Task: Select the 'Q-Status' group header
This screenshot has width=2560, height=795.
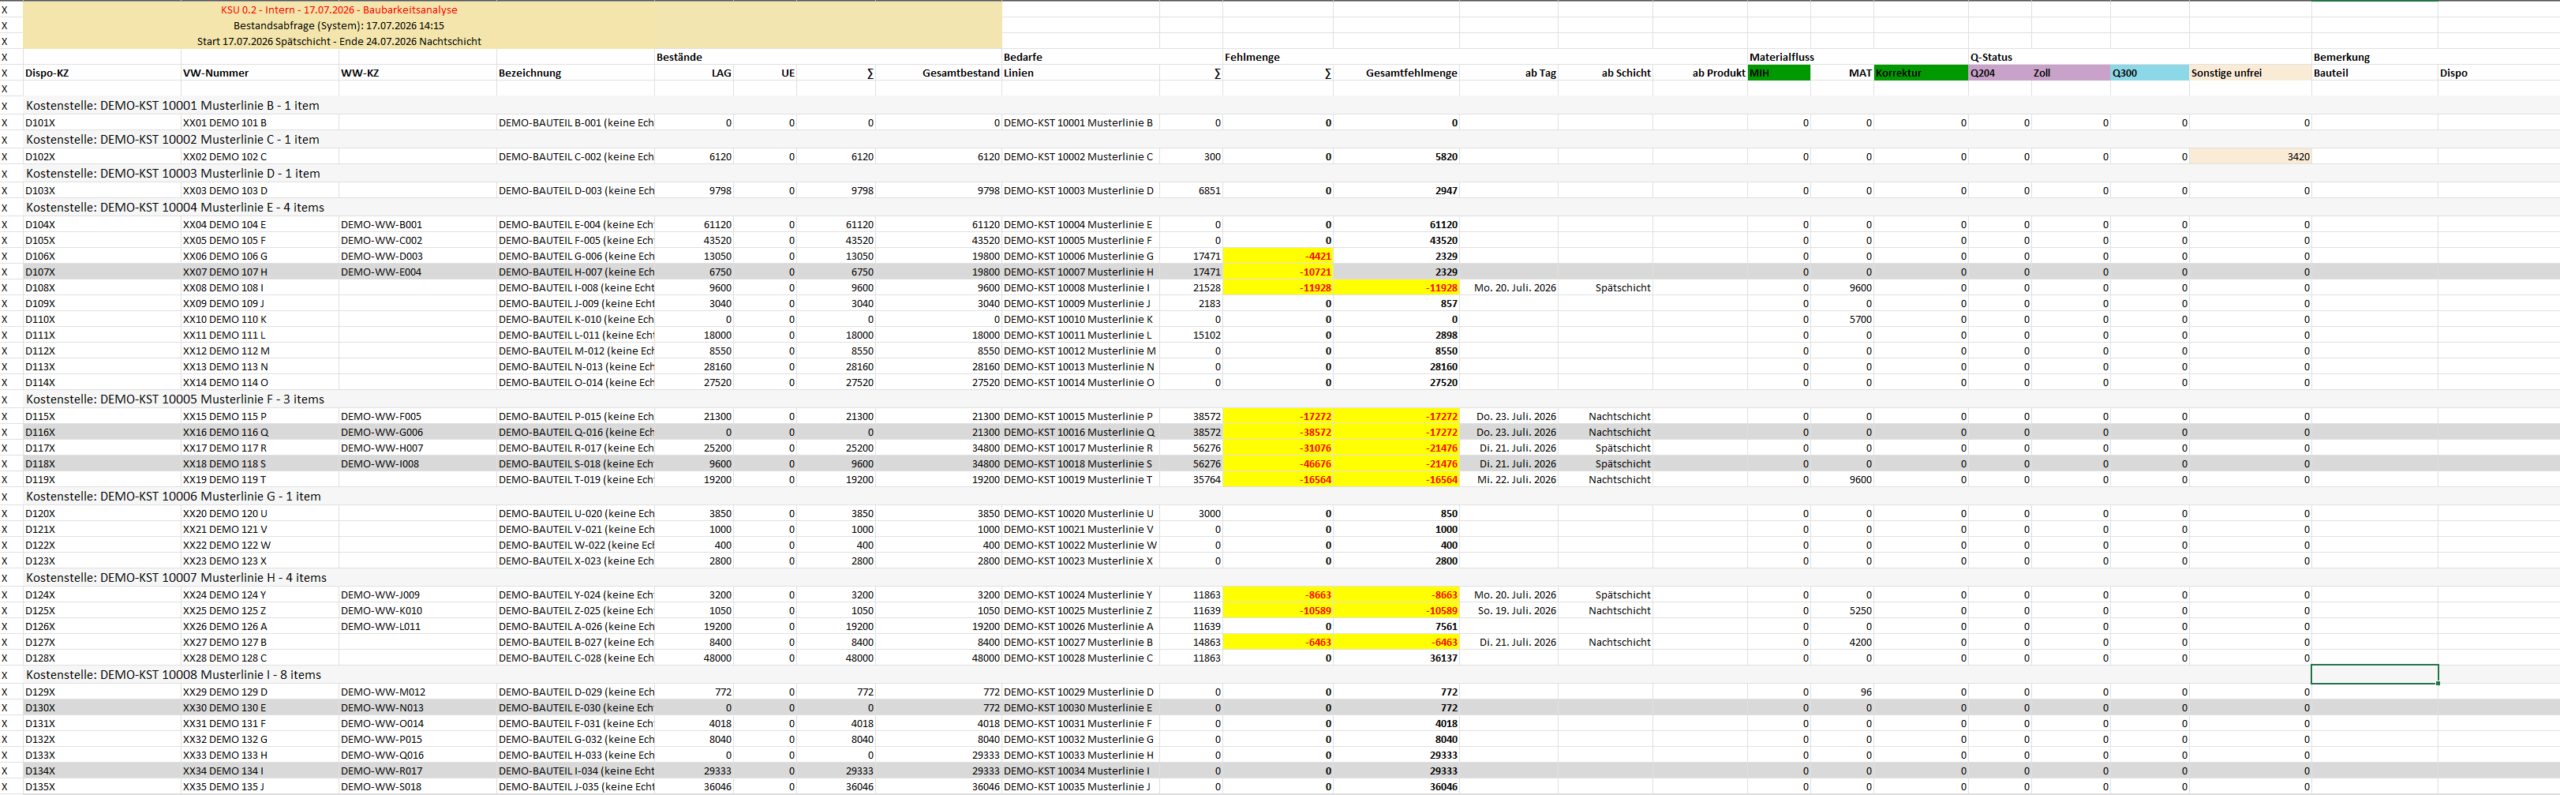Action: coord(1991,57)
